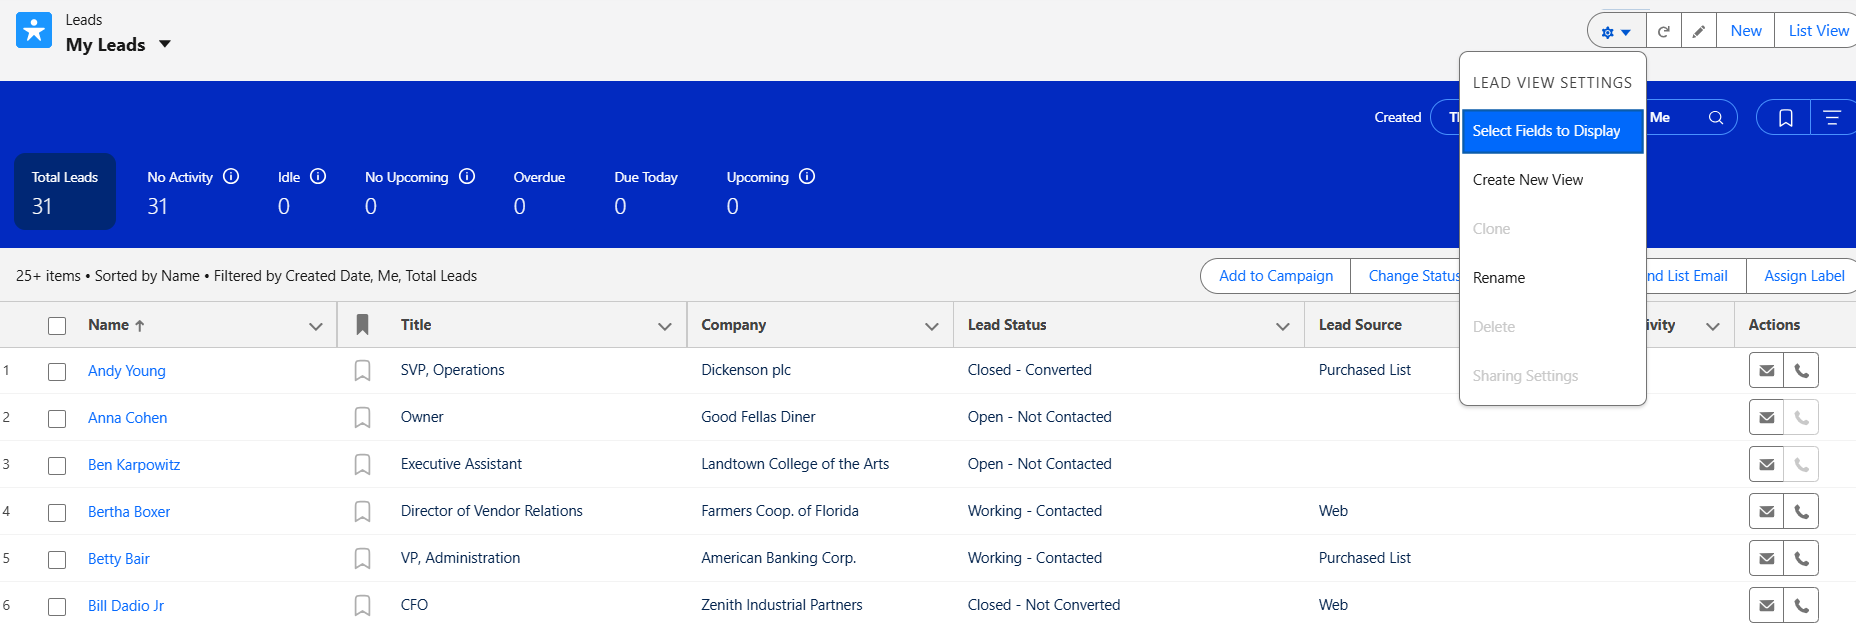The width and height of the screenshot is (1856, 626).
Task: Click the bookmark icon in blue header
Action: tap(1785, 118)
